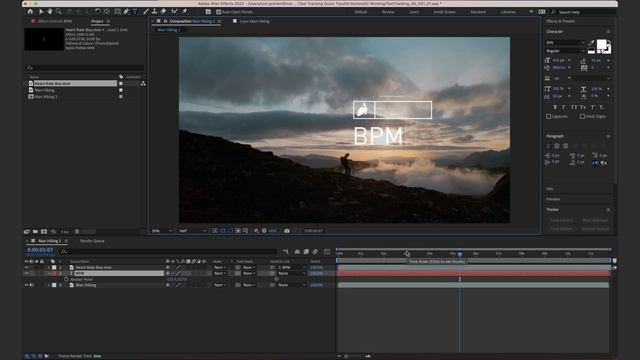Open the viewer magnification dropdown
Screen dimensions: 640x360
162,231
